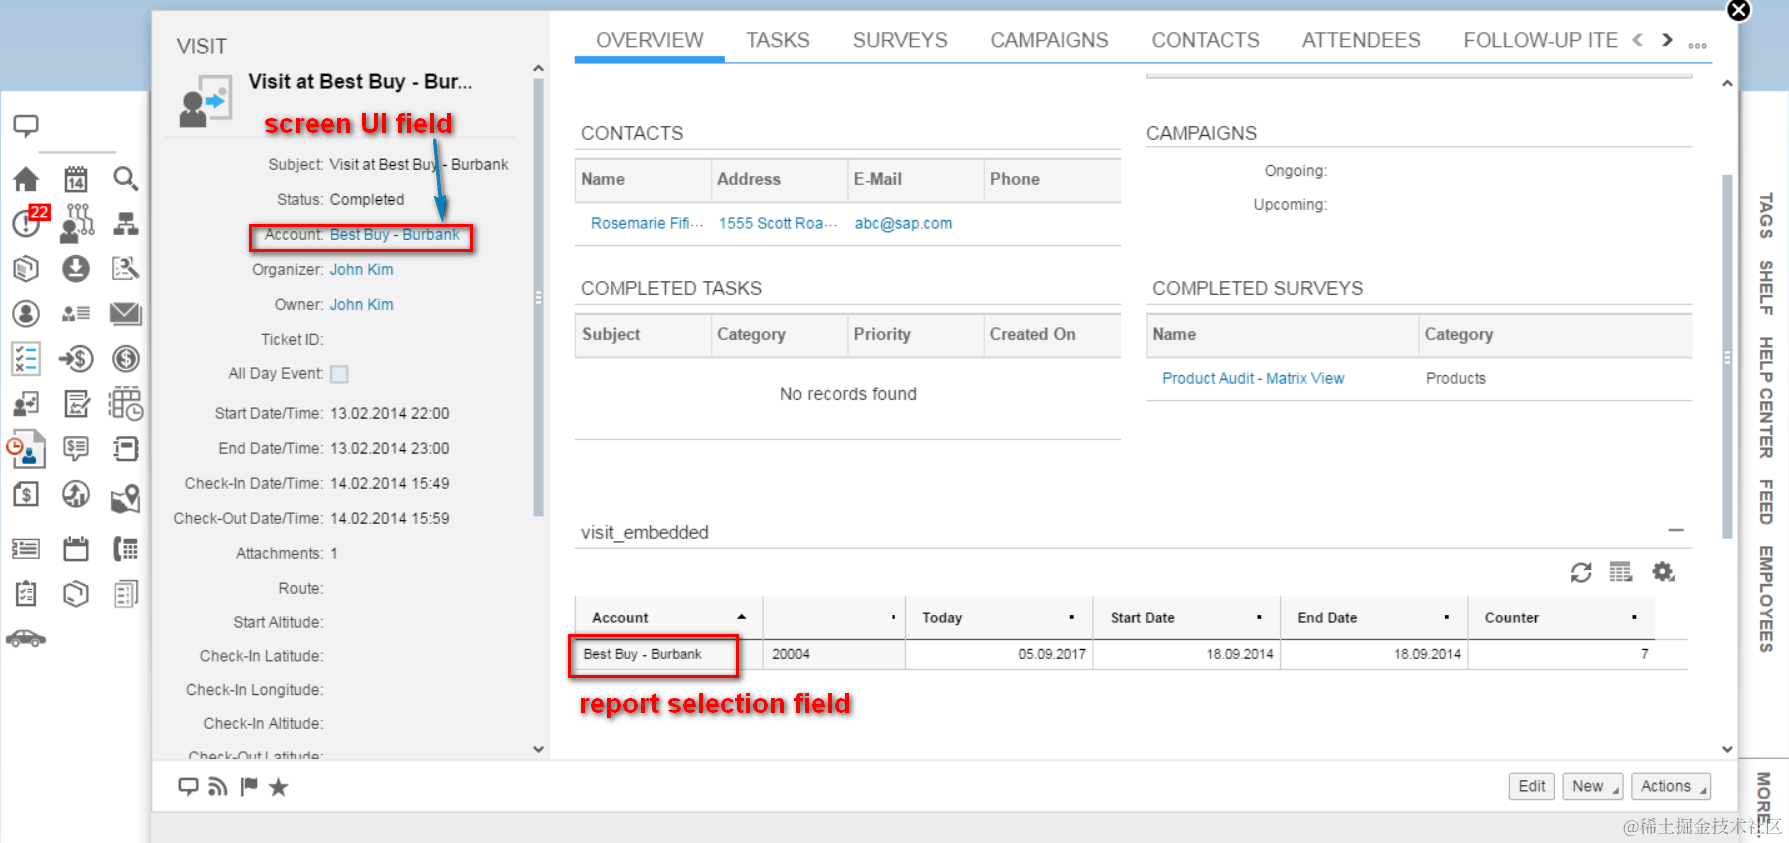Screen dimensions: 1789x843
Task: Click left pane scroll-down arrow
Action: tap(538, 749)
